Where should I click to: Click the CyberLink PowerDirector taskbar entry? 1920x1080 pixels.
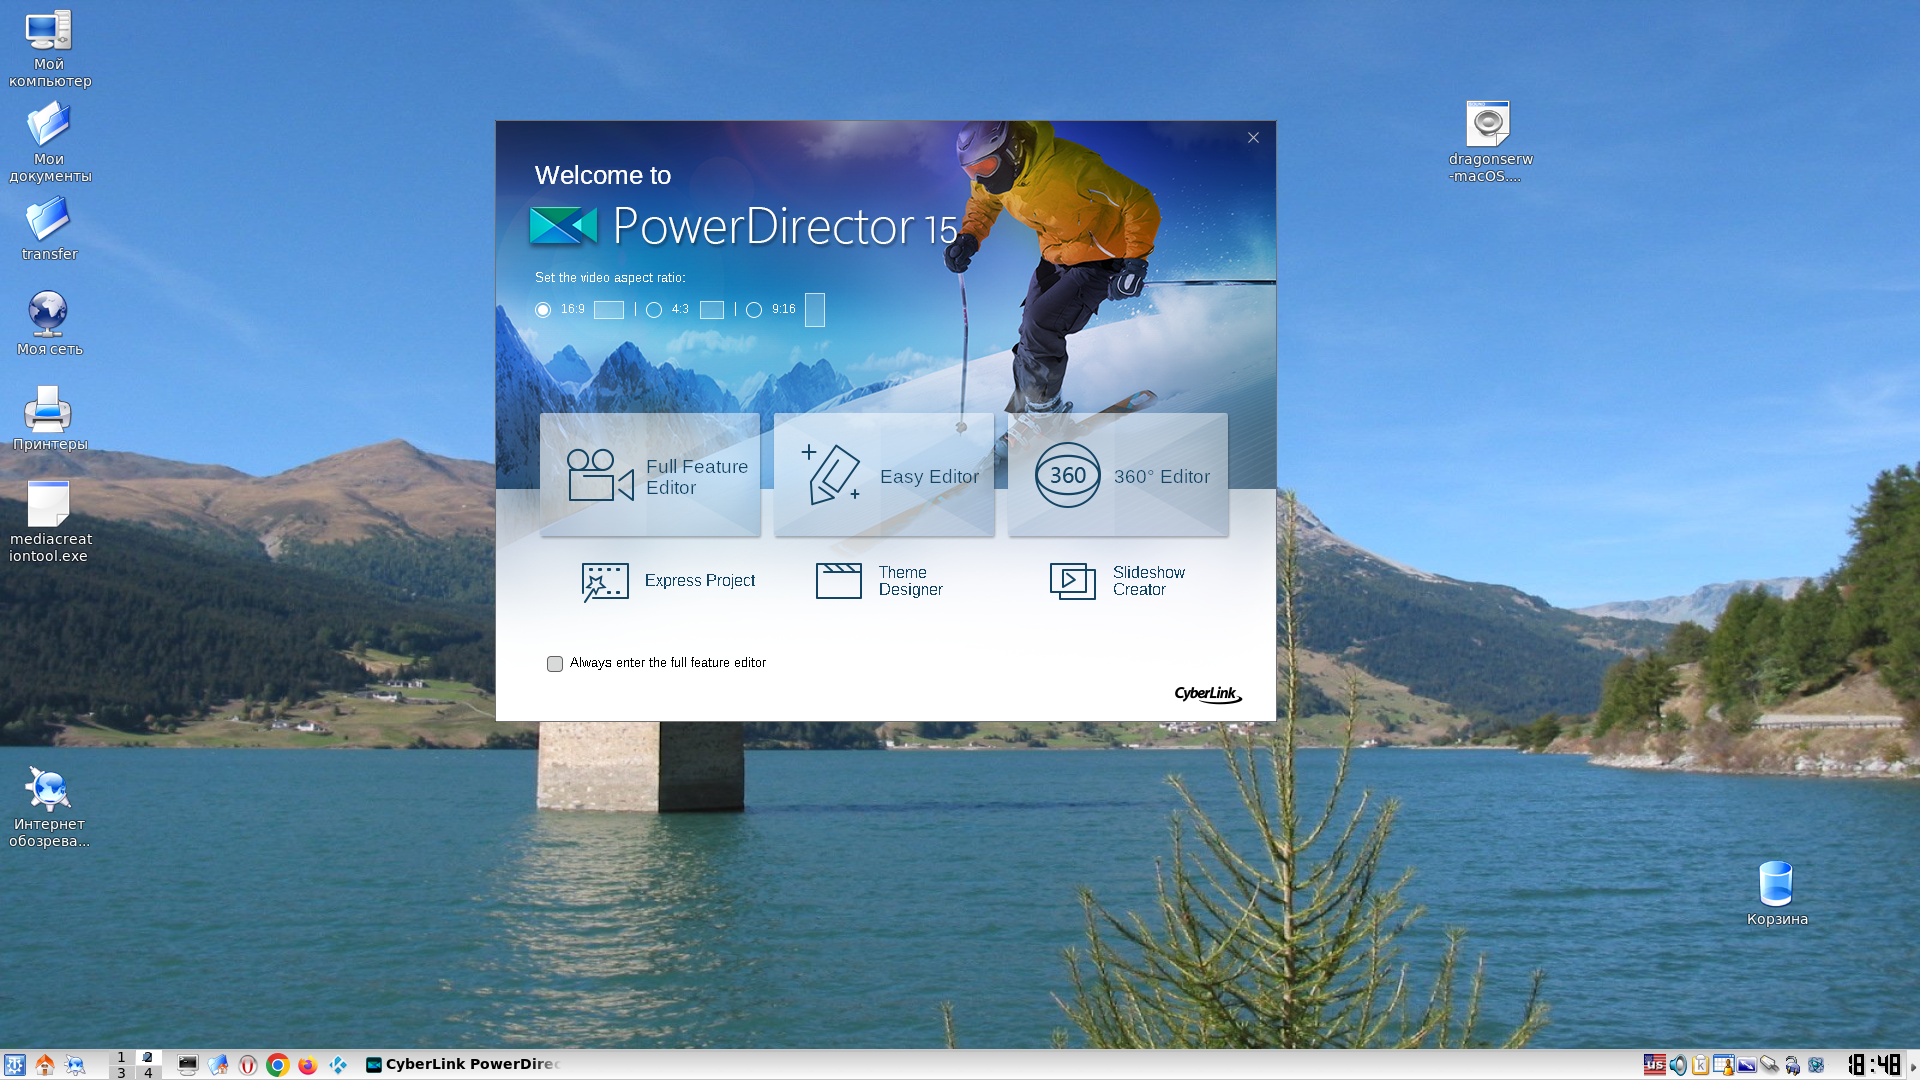(x=462, y=1065)
